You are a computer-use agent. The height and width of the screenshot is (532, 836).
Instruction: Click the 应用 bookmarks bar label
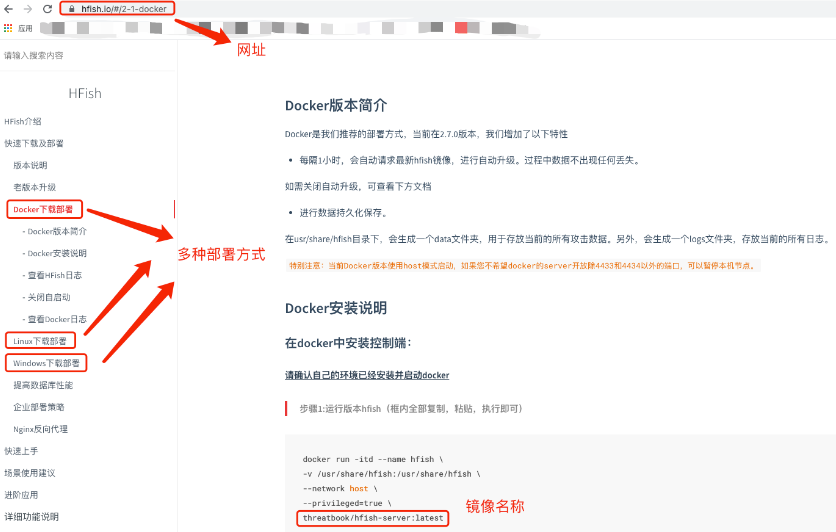point(25,28)
